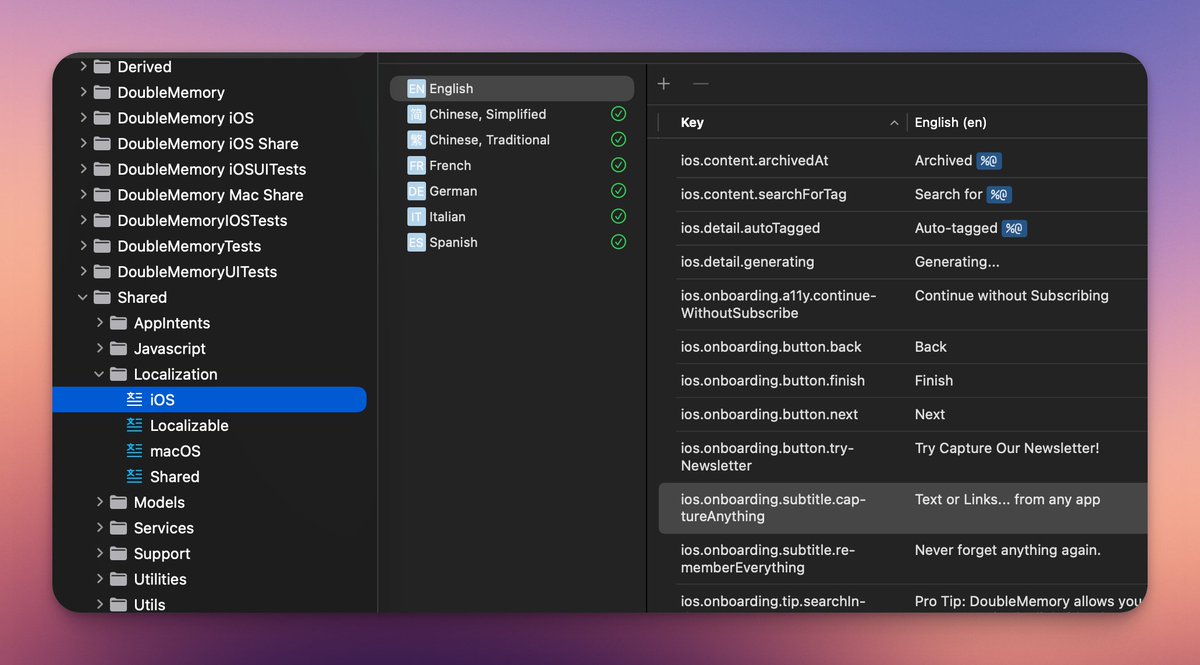Click the Chinese, Simplified completion checkmark
This screenshot has width=1200, height=665.
[x=618, y=114]
